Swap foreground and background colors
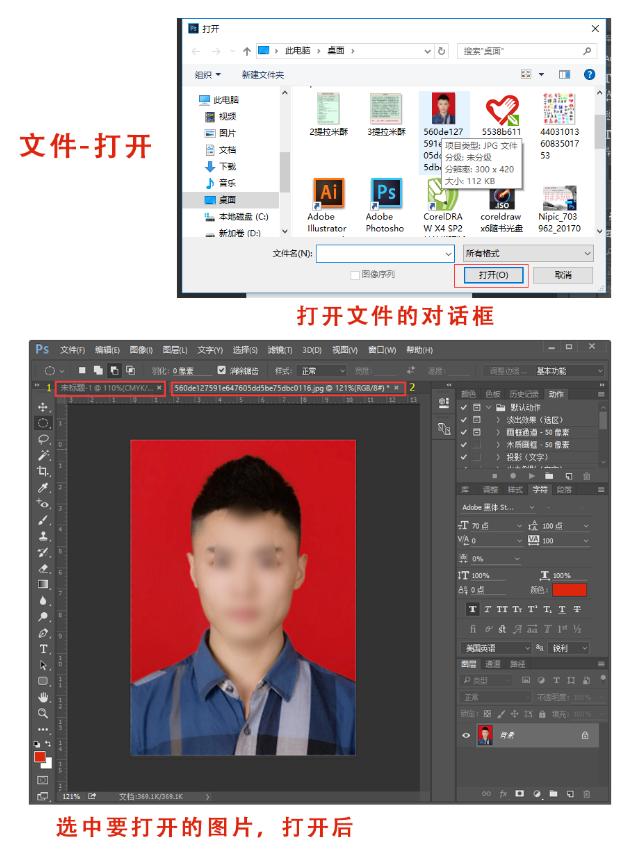 tap(48, 743)
